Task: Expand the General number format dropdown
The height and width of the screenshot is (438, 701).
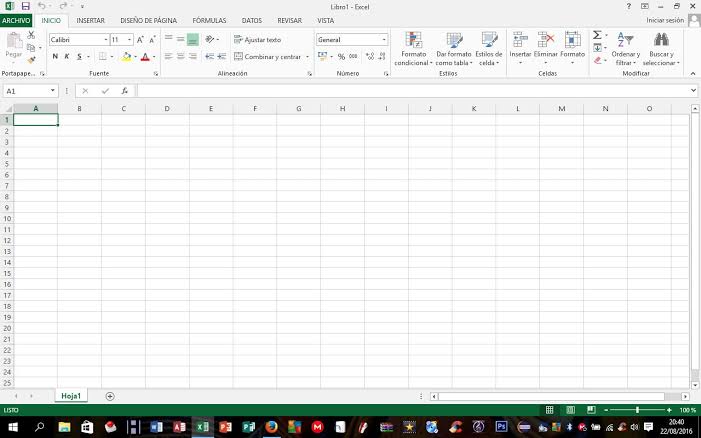Action: click(384, 40)
